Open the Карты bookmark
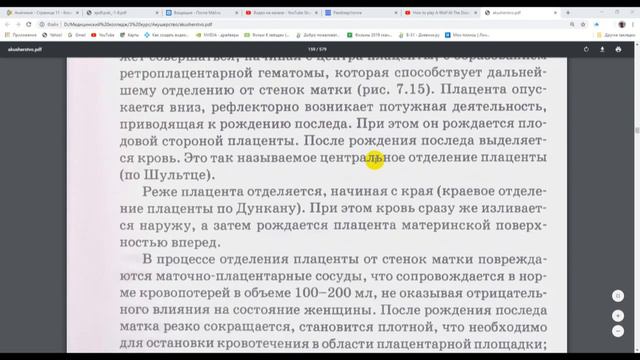Viewport: 640px width, 360px height. 129,35
